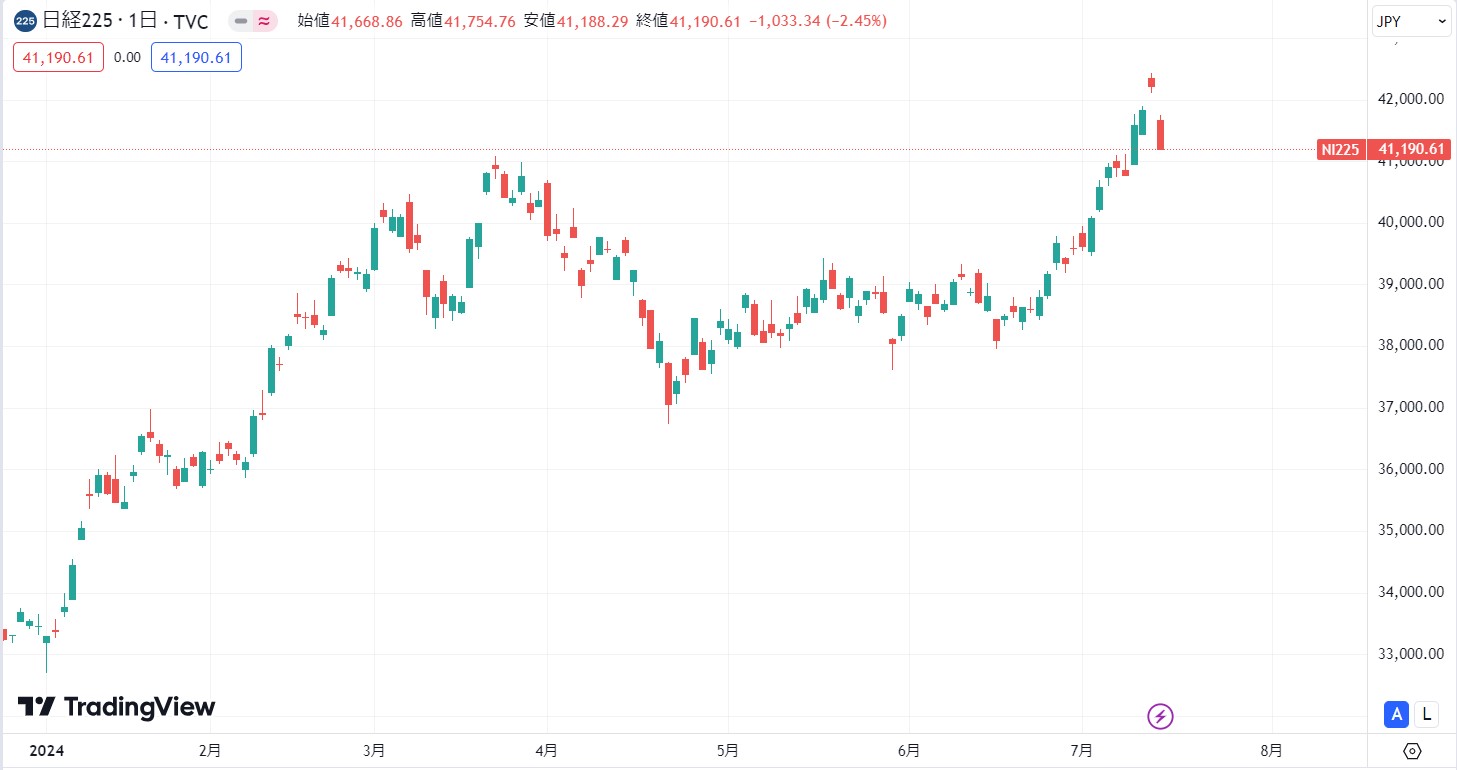Click the highest red candle above 42,000
Screen dimensions: 1457x770
tap(1151, 82)
